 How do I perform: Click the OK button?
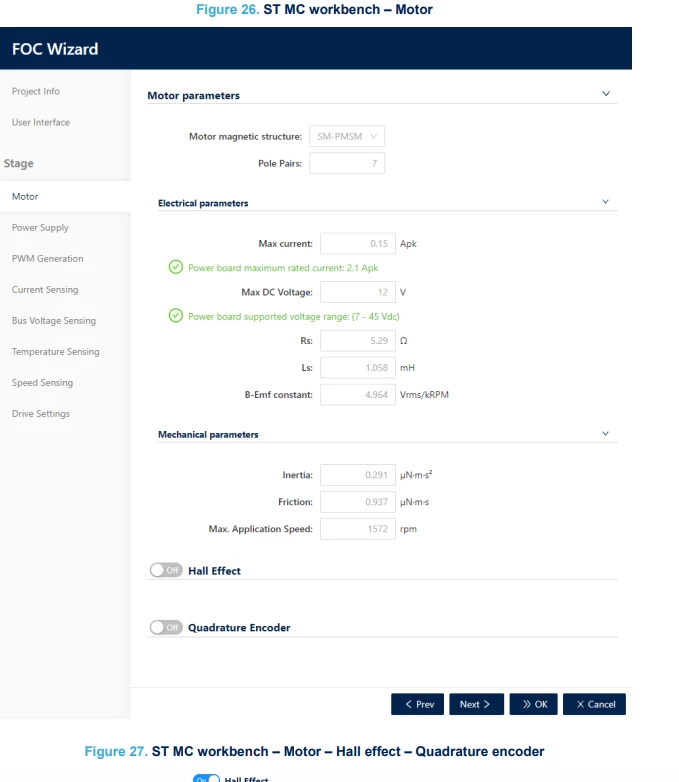533,704
